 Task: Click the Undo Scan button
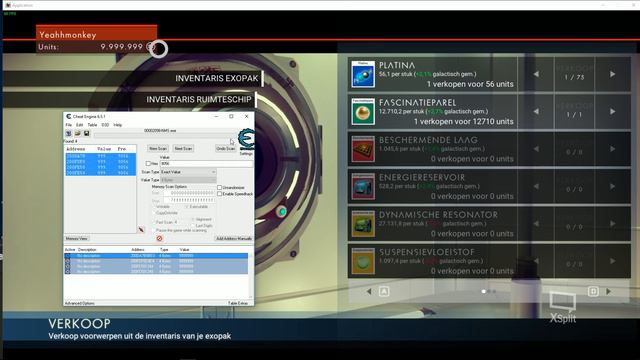[x=226, y=149]
